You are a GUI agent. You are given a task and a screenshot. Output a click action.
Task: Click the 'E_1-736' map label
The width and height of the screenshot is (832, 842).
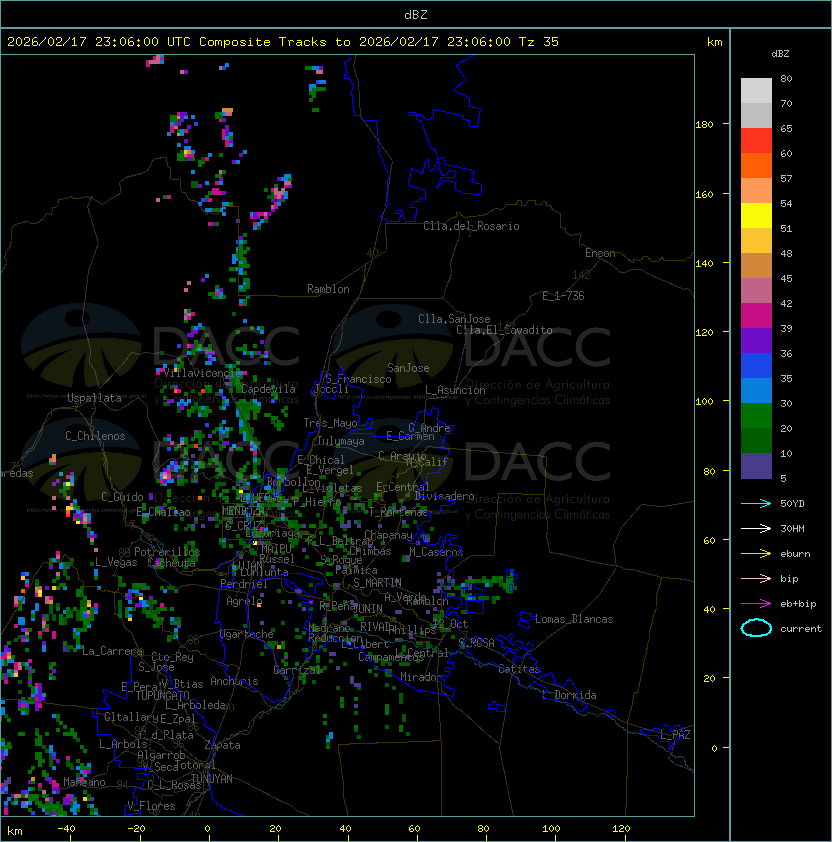(563, 296)
